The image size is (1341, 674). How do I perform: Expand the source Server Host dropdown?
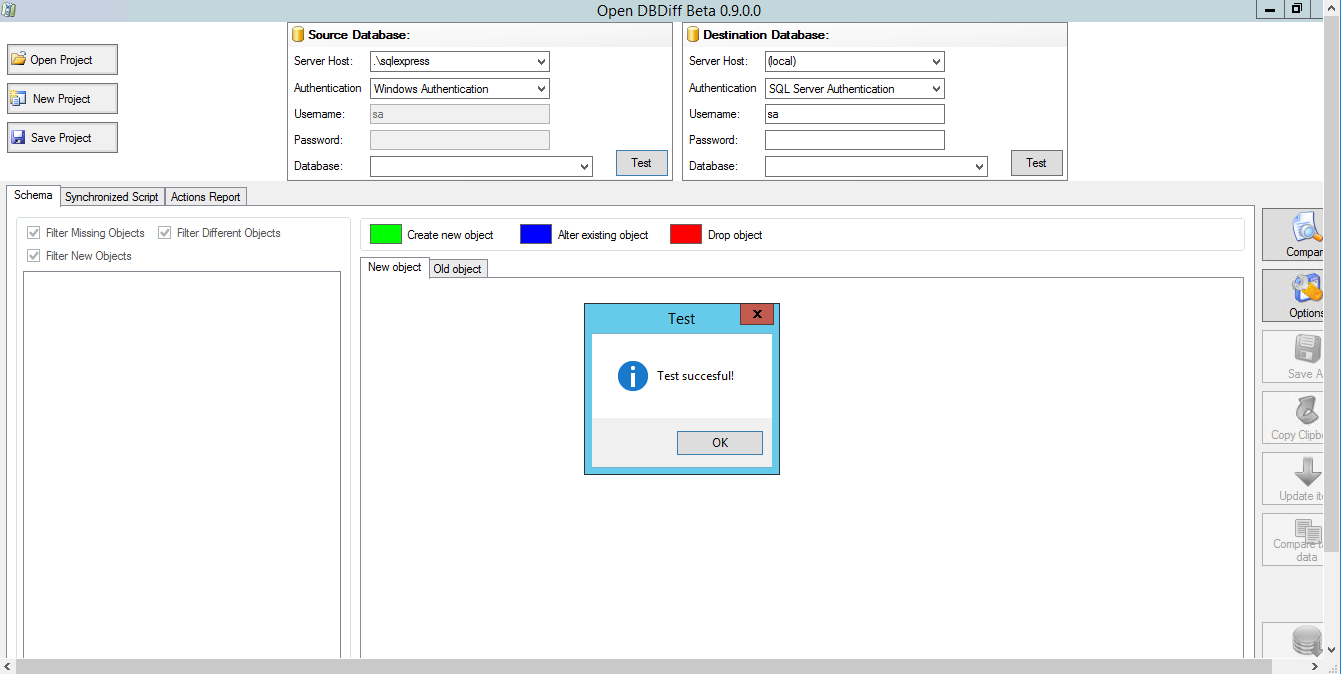pos(541,62)
